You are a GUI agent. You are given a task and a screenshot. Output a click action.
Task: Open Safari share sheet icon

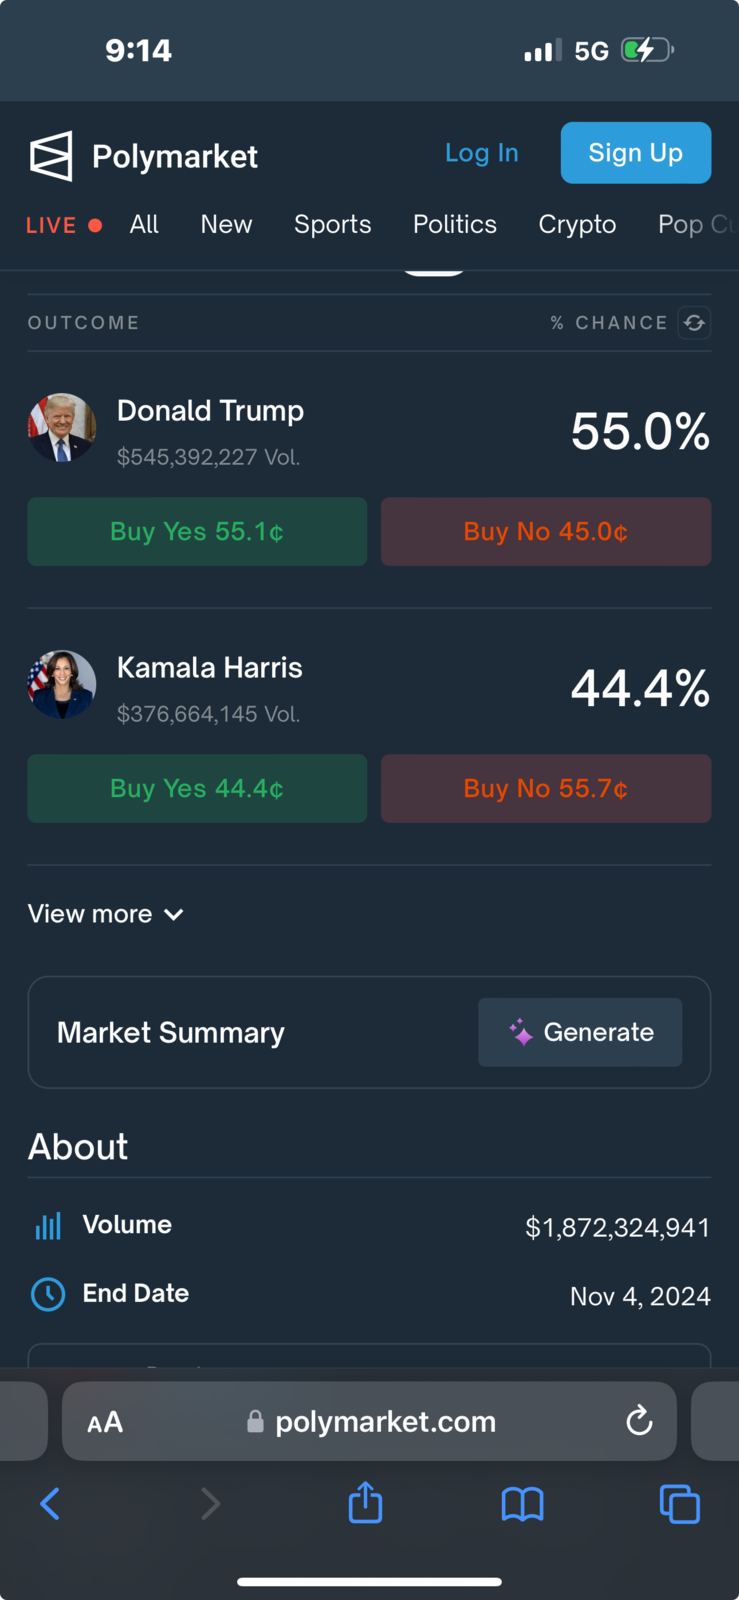[365, 1502]
